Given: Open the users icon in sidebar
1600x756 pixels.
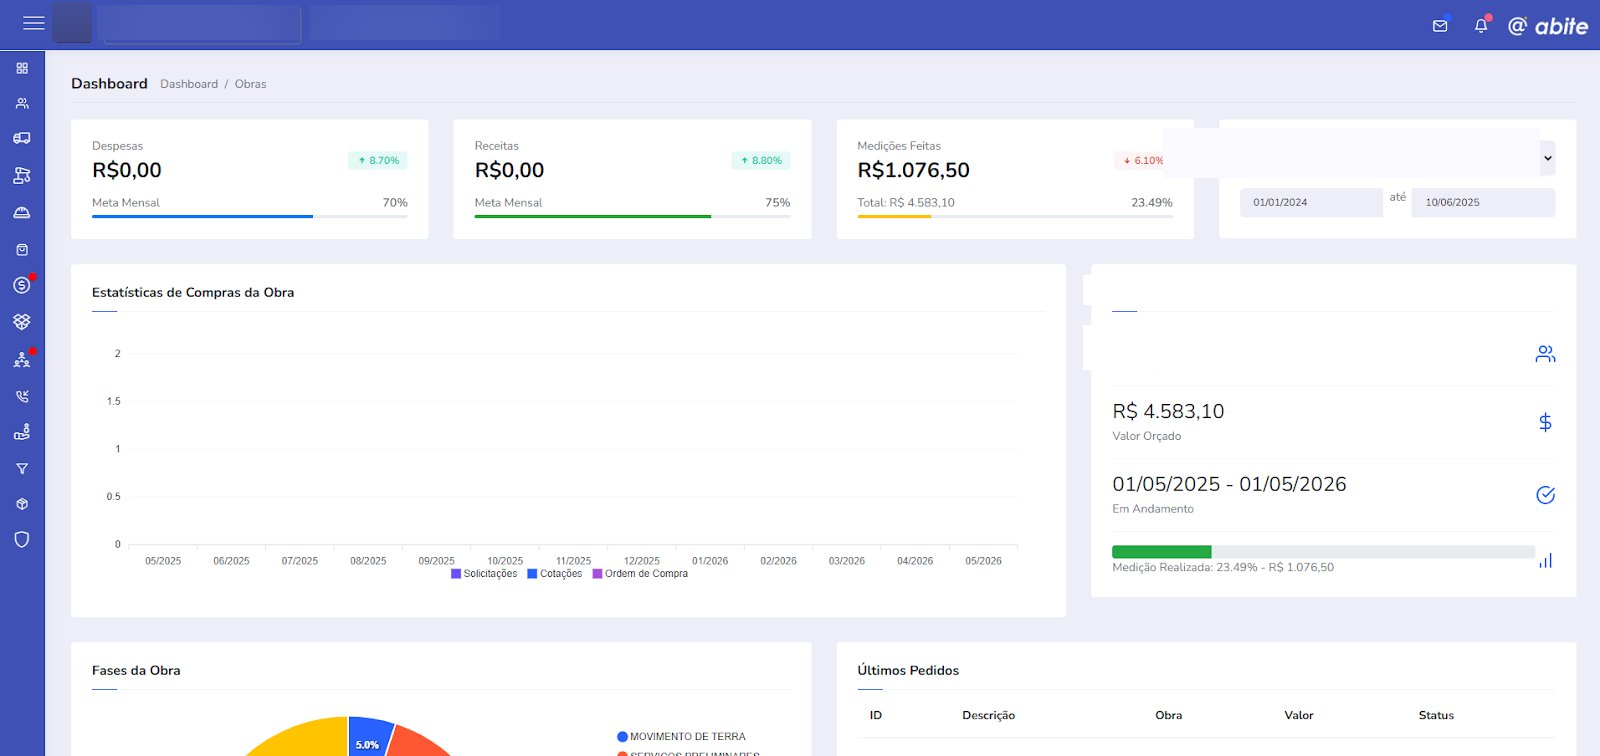Looking at the screenshot, I should pos(22,104).
